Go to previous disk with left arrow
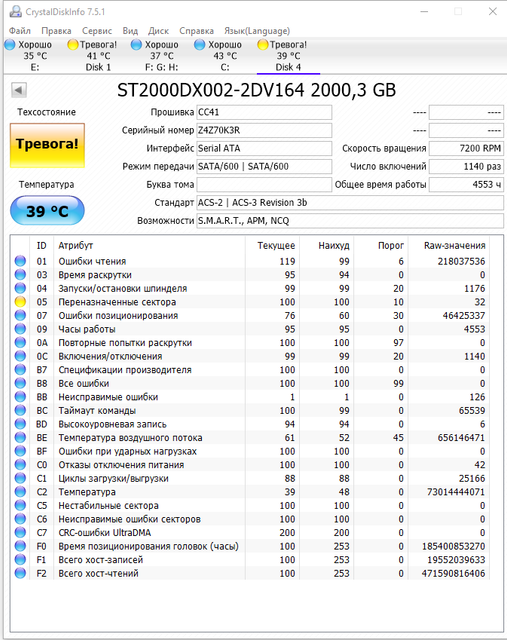The width and height of the screenshot is (507, 640). coord(19,90)
